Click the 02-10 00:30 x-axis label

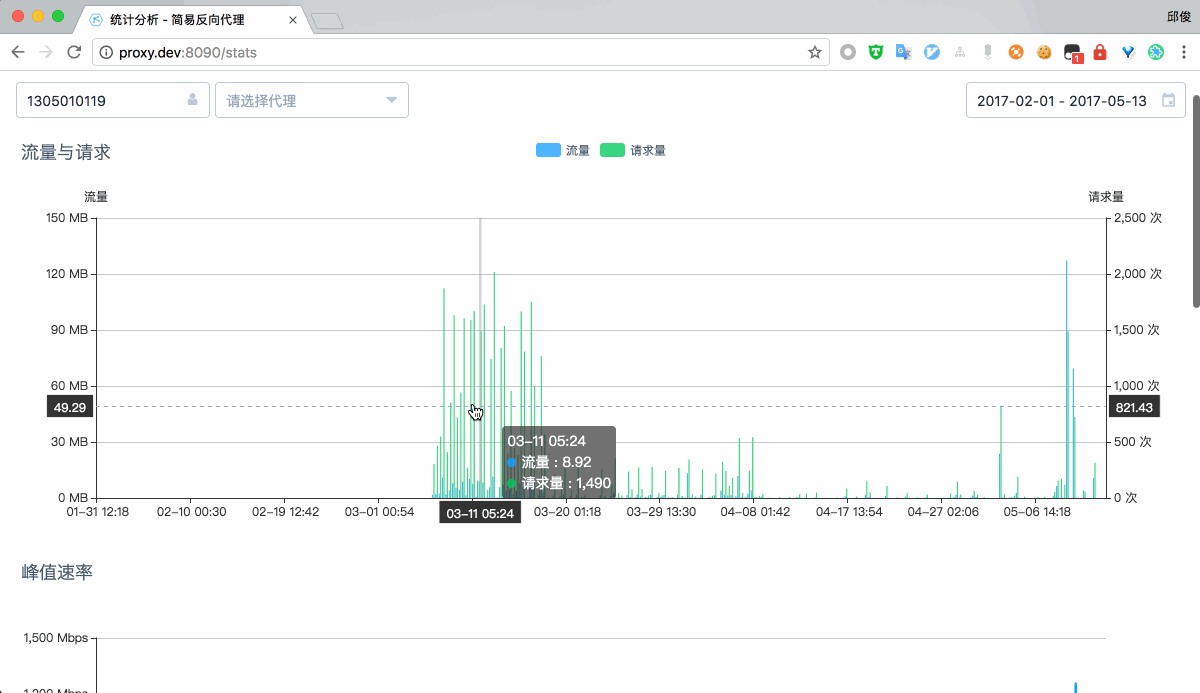point(191,512)
